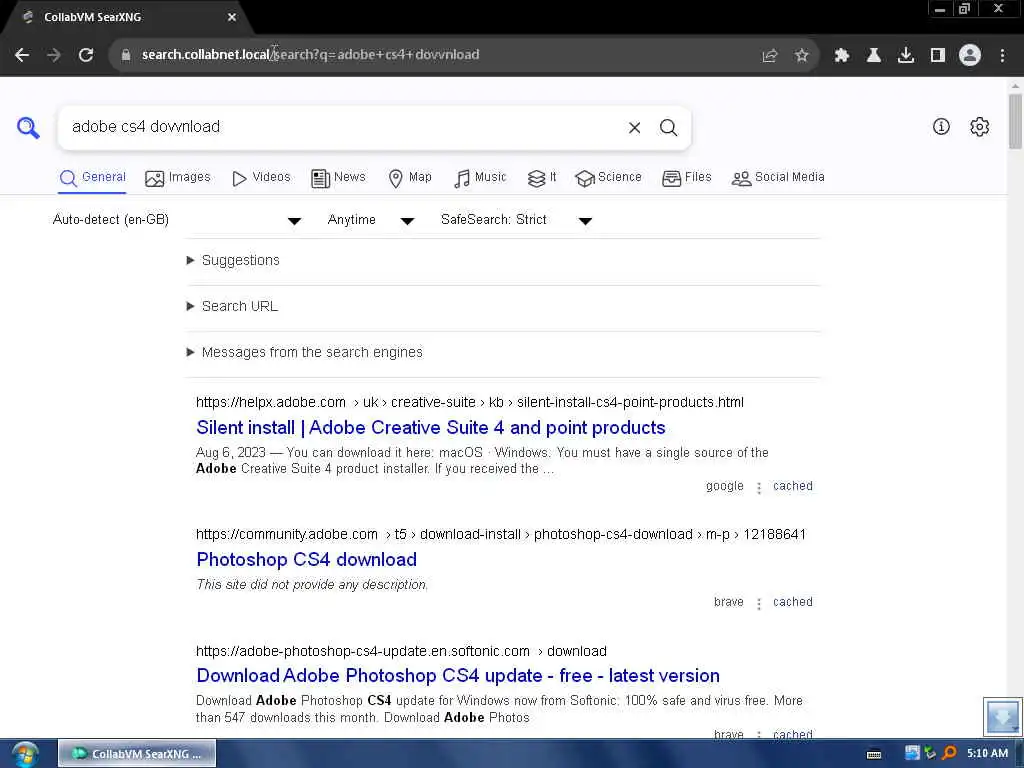Click the browser back arrow

click(22, 55)
